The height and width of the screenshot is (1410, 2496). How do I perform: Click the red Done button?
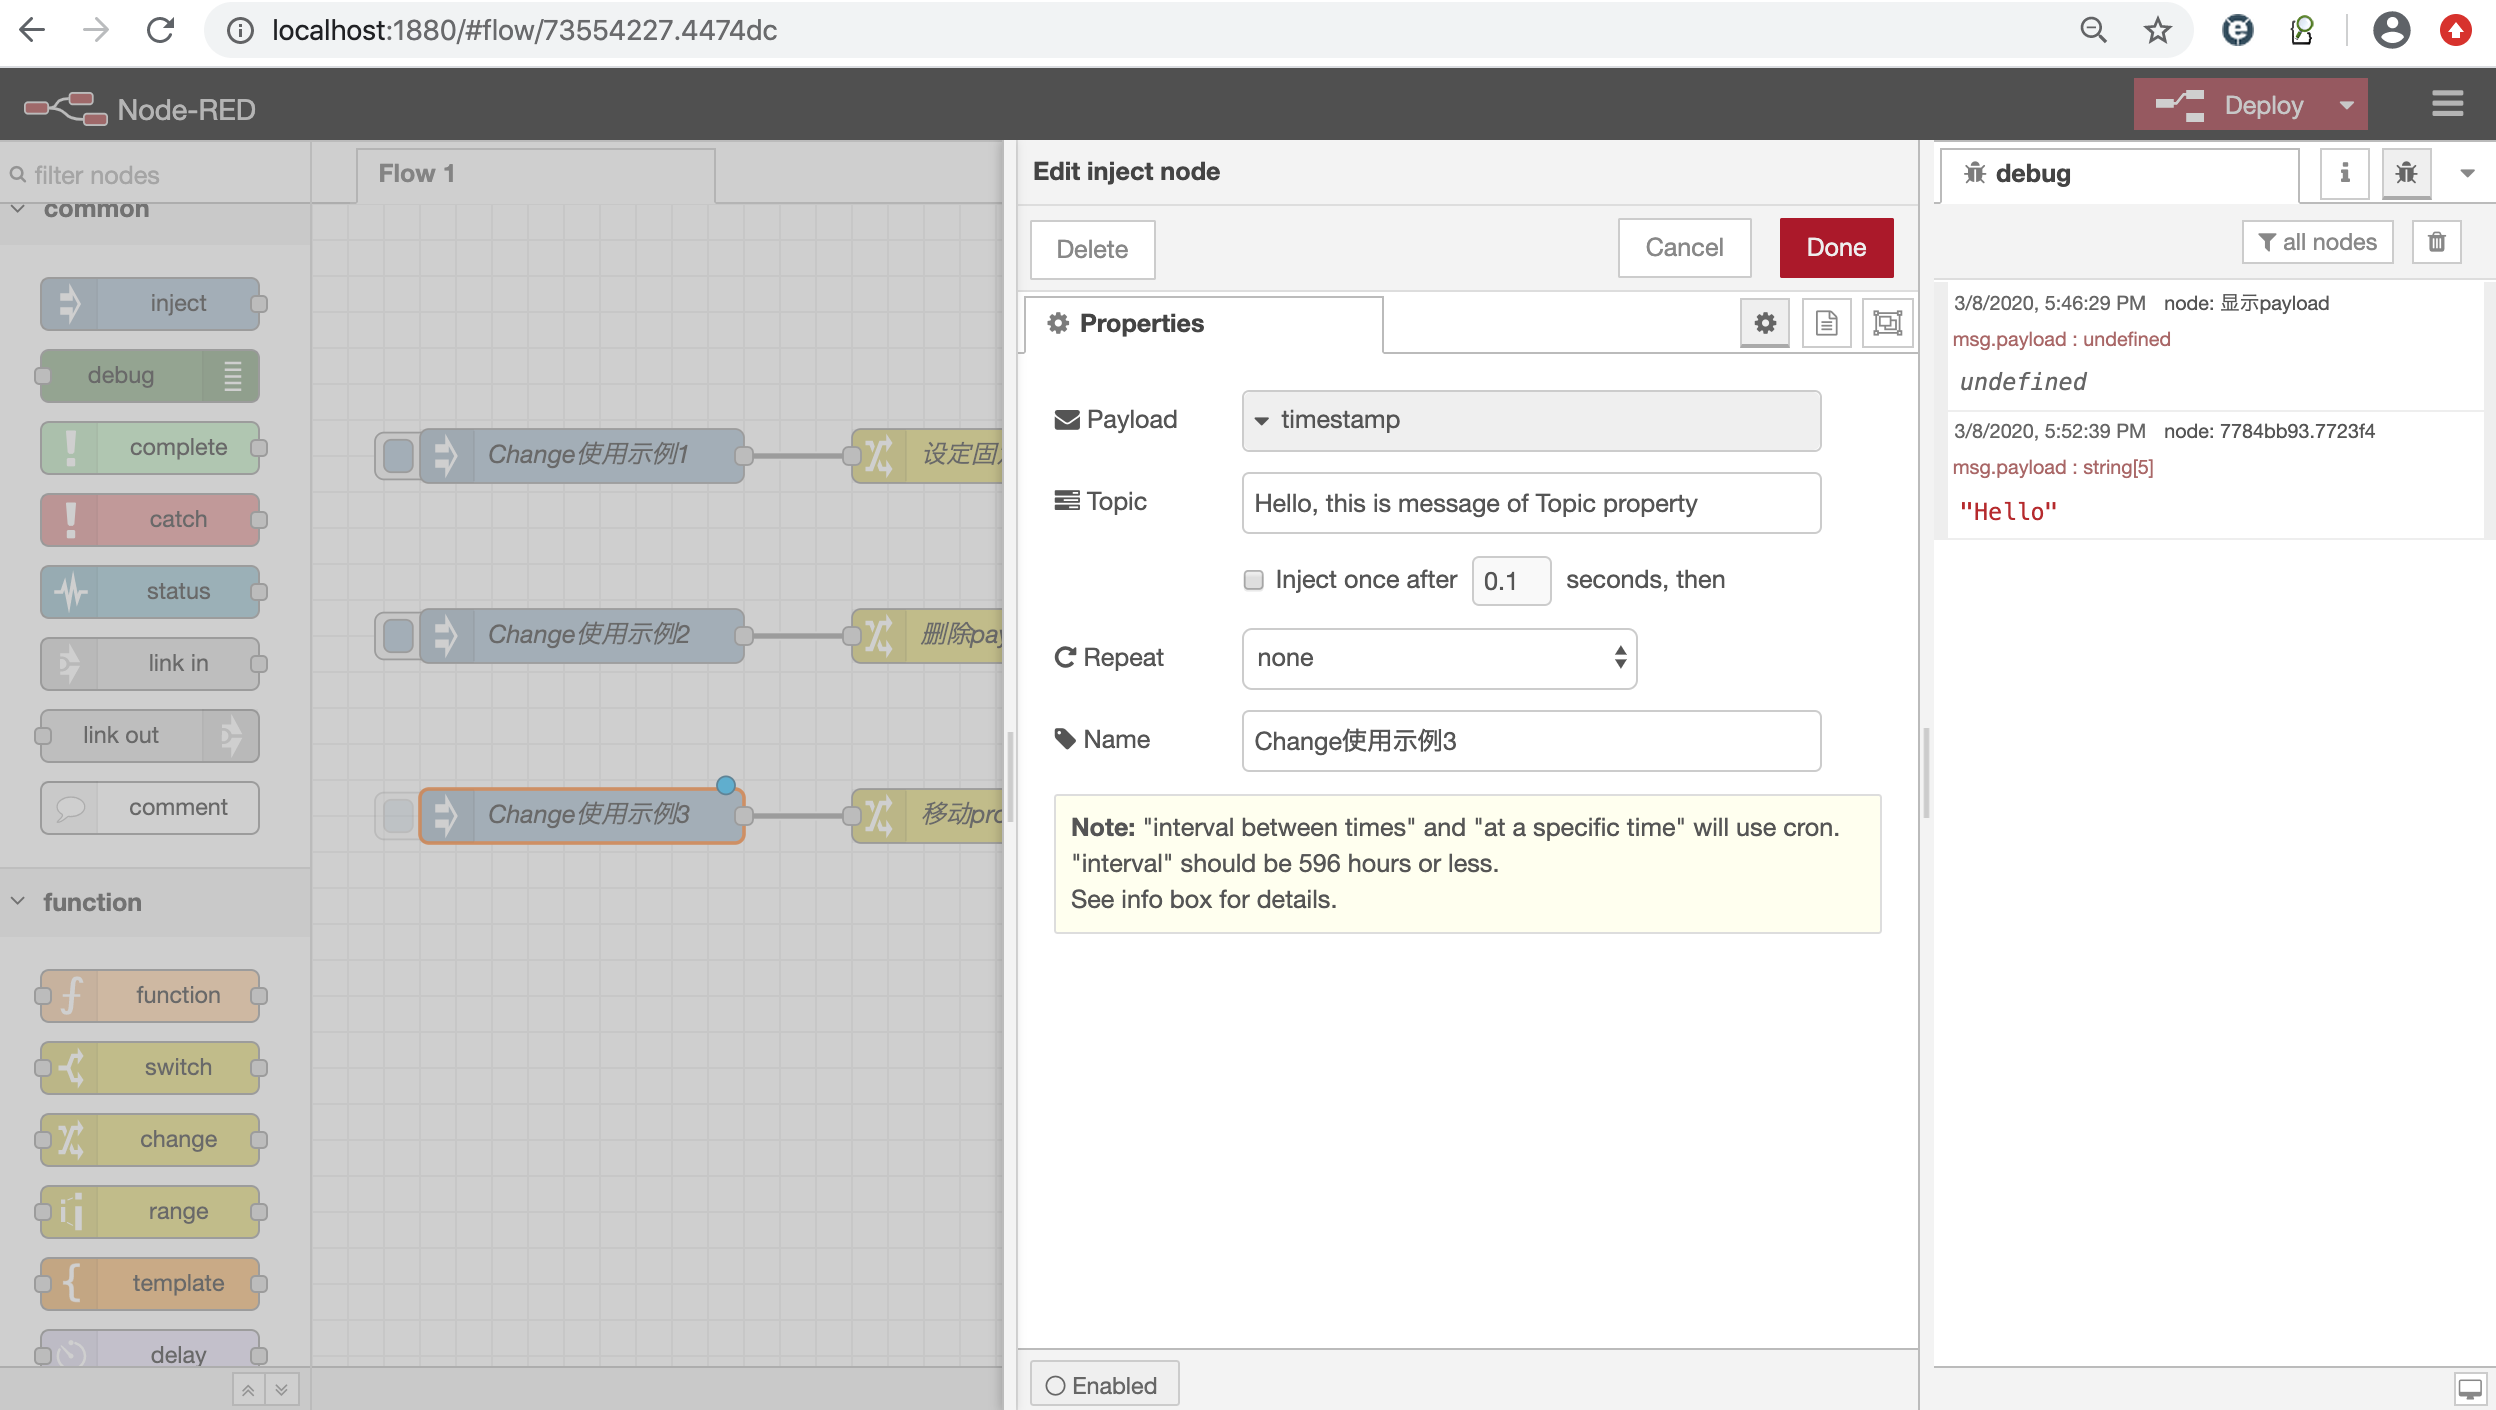coord(1836,248)
